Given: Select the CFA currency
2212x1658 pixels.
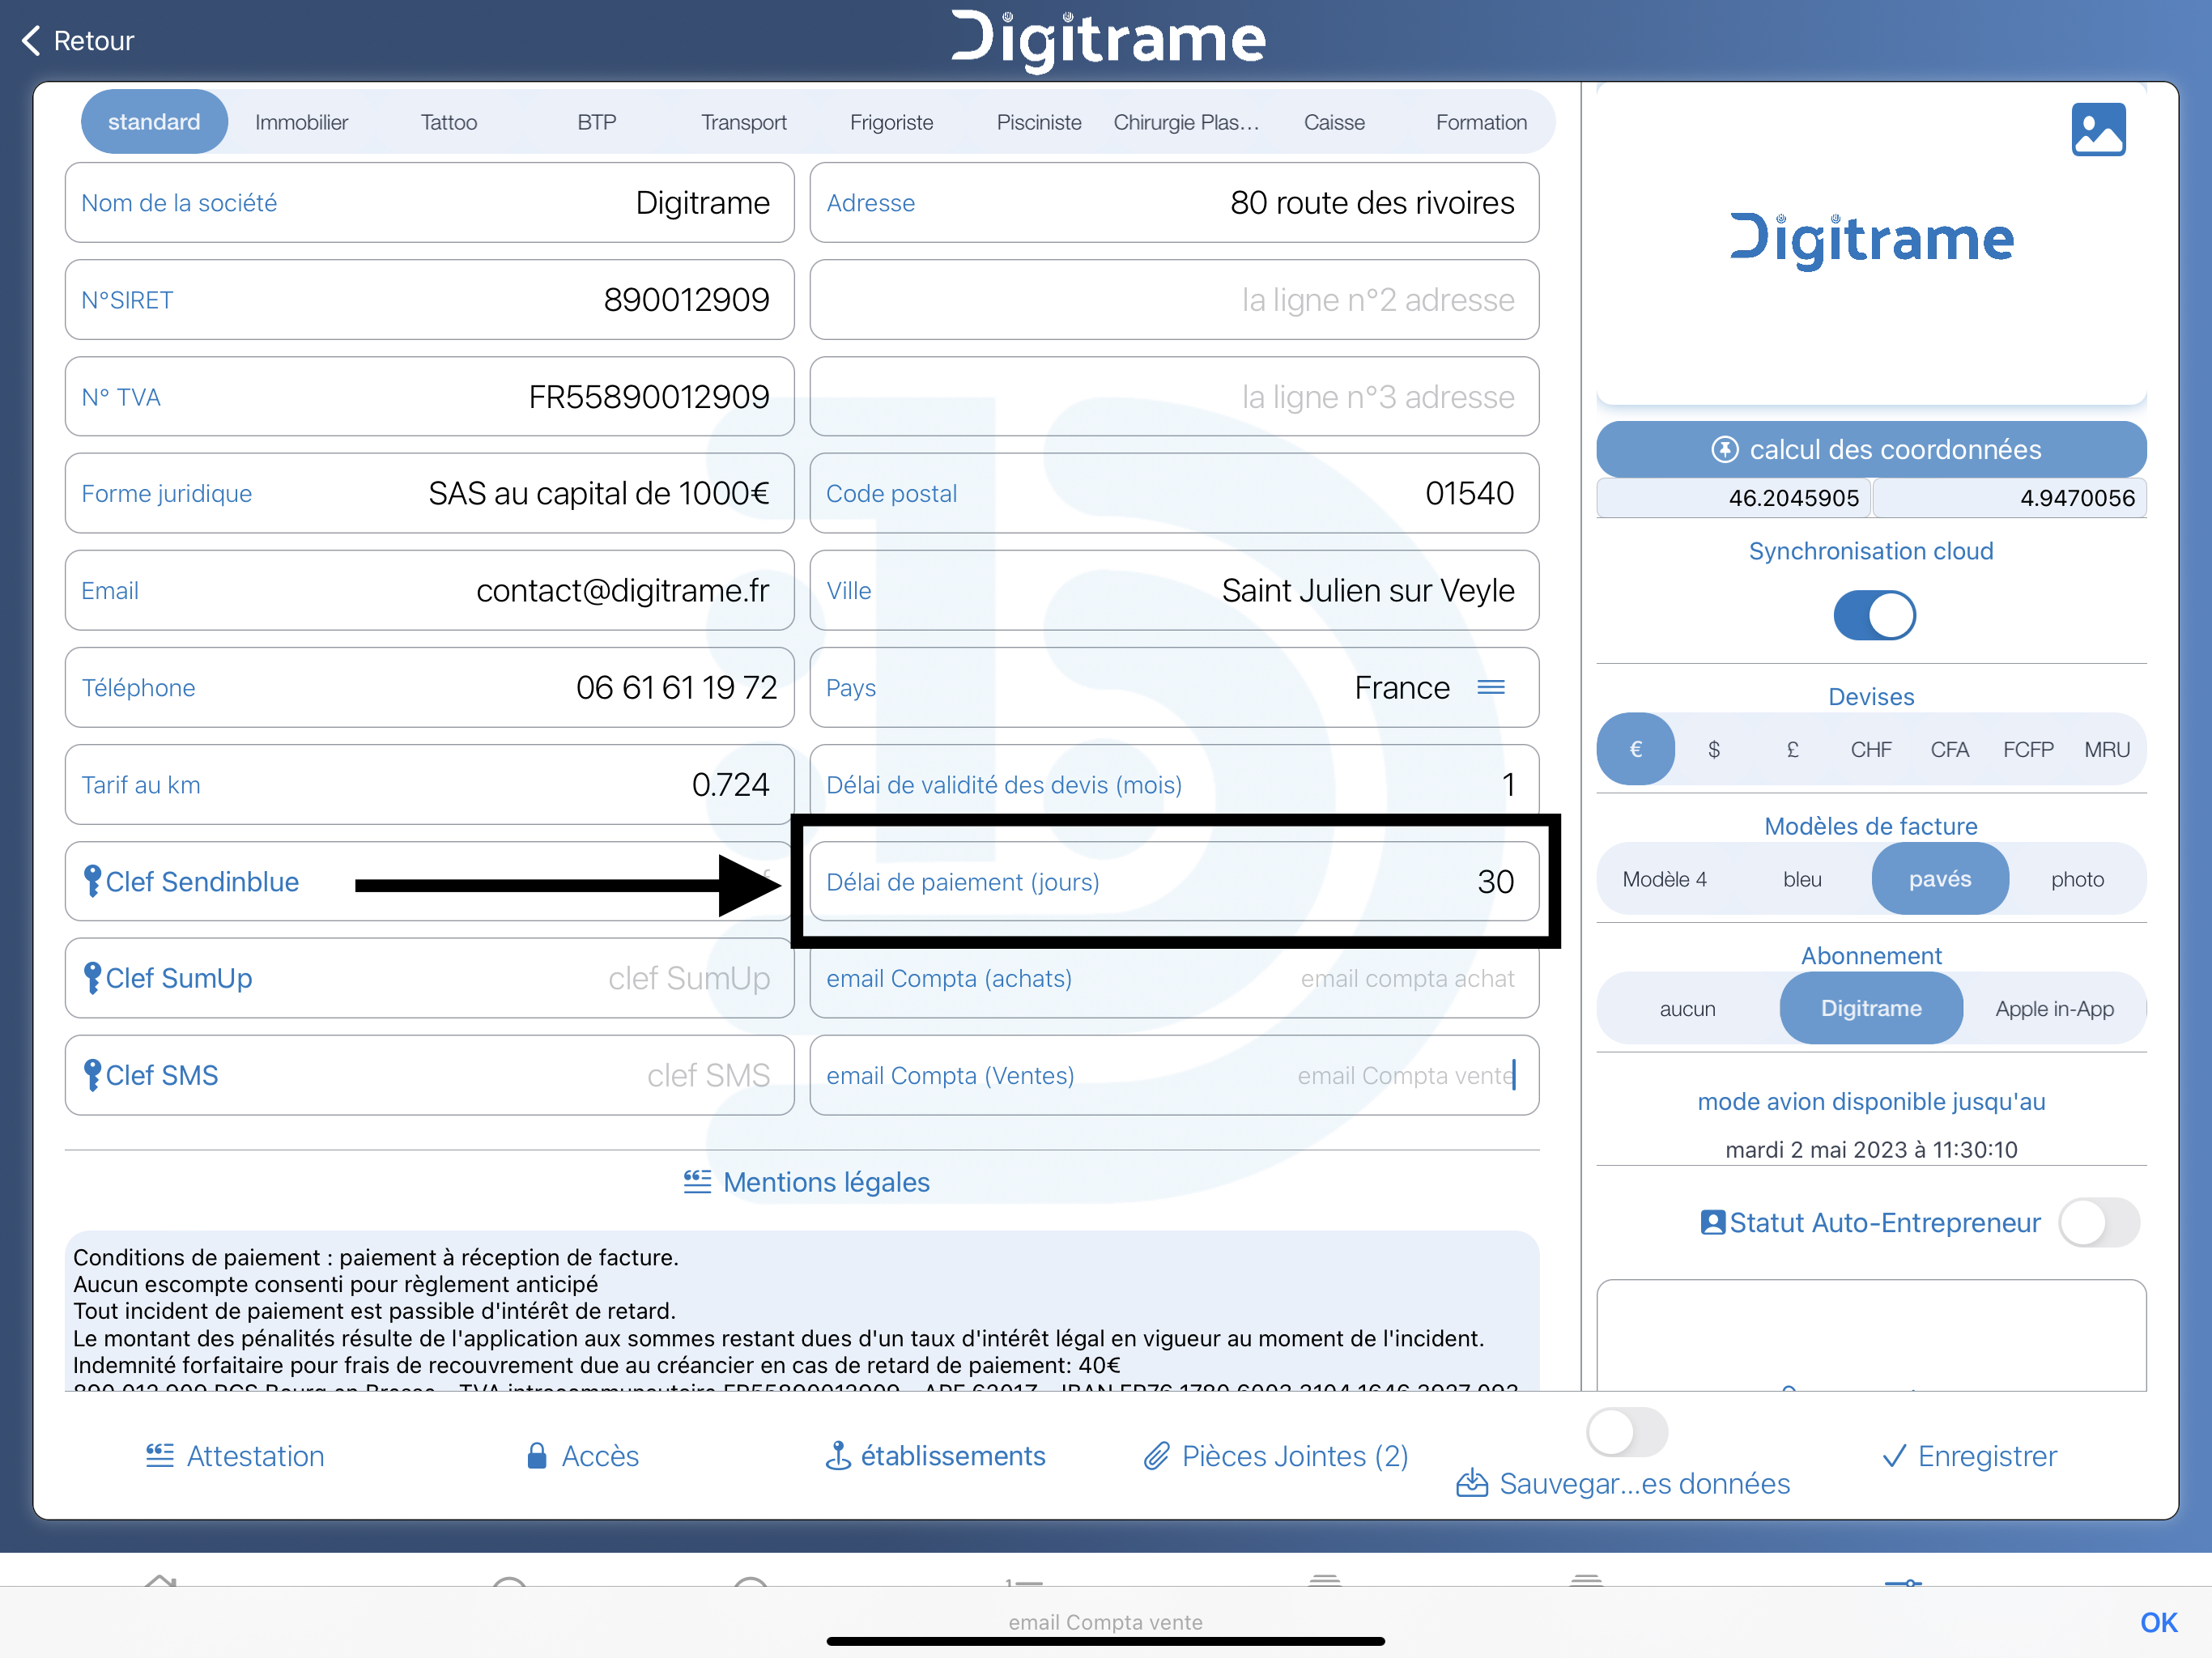Looking at the screenshot, I should pyautogui.click(x=1950, y=749).
